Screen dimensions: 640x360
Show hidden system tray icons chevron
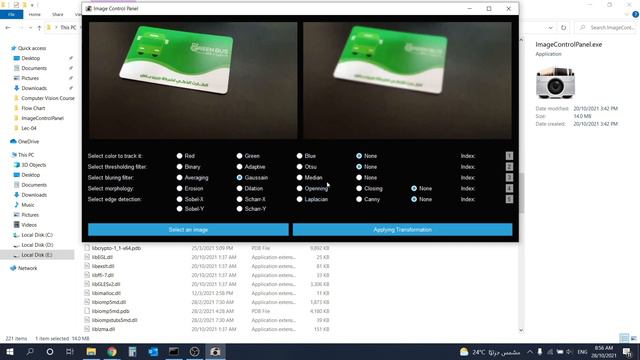tap(530, 352)
